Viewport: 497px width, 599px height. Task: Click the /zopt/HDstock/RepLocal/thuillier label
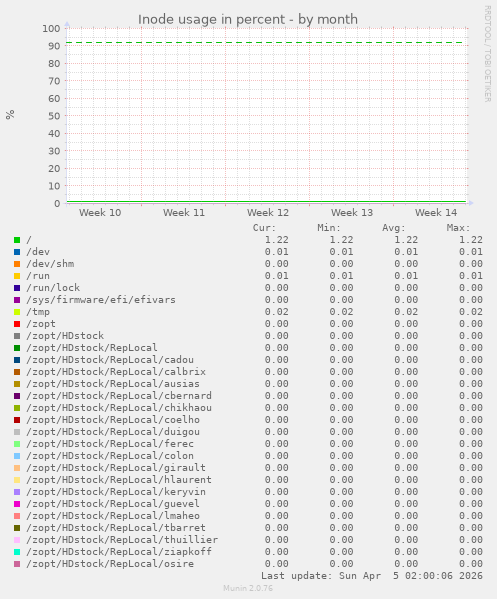click(x=122, y=540)
